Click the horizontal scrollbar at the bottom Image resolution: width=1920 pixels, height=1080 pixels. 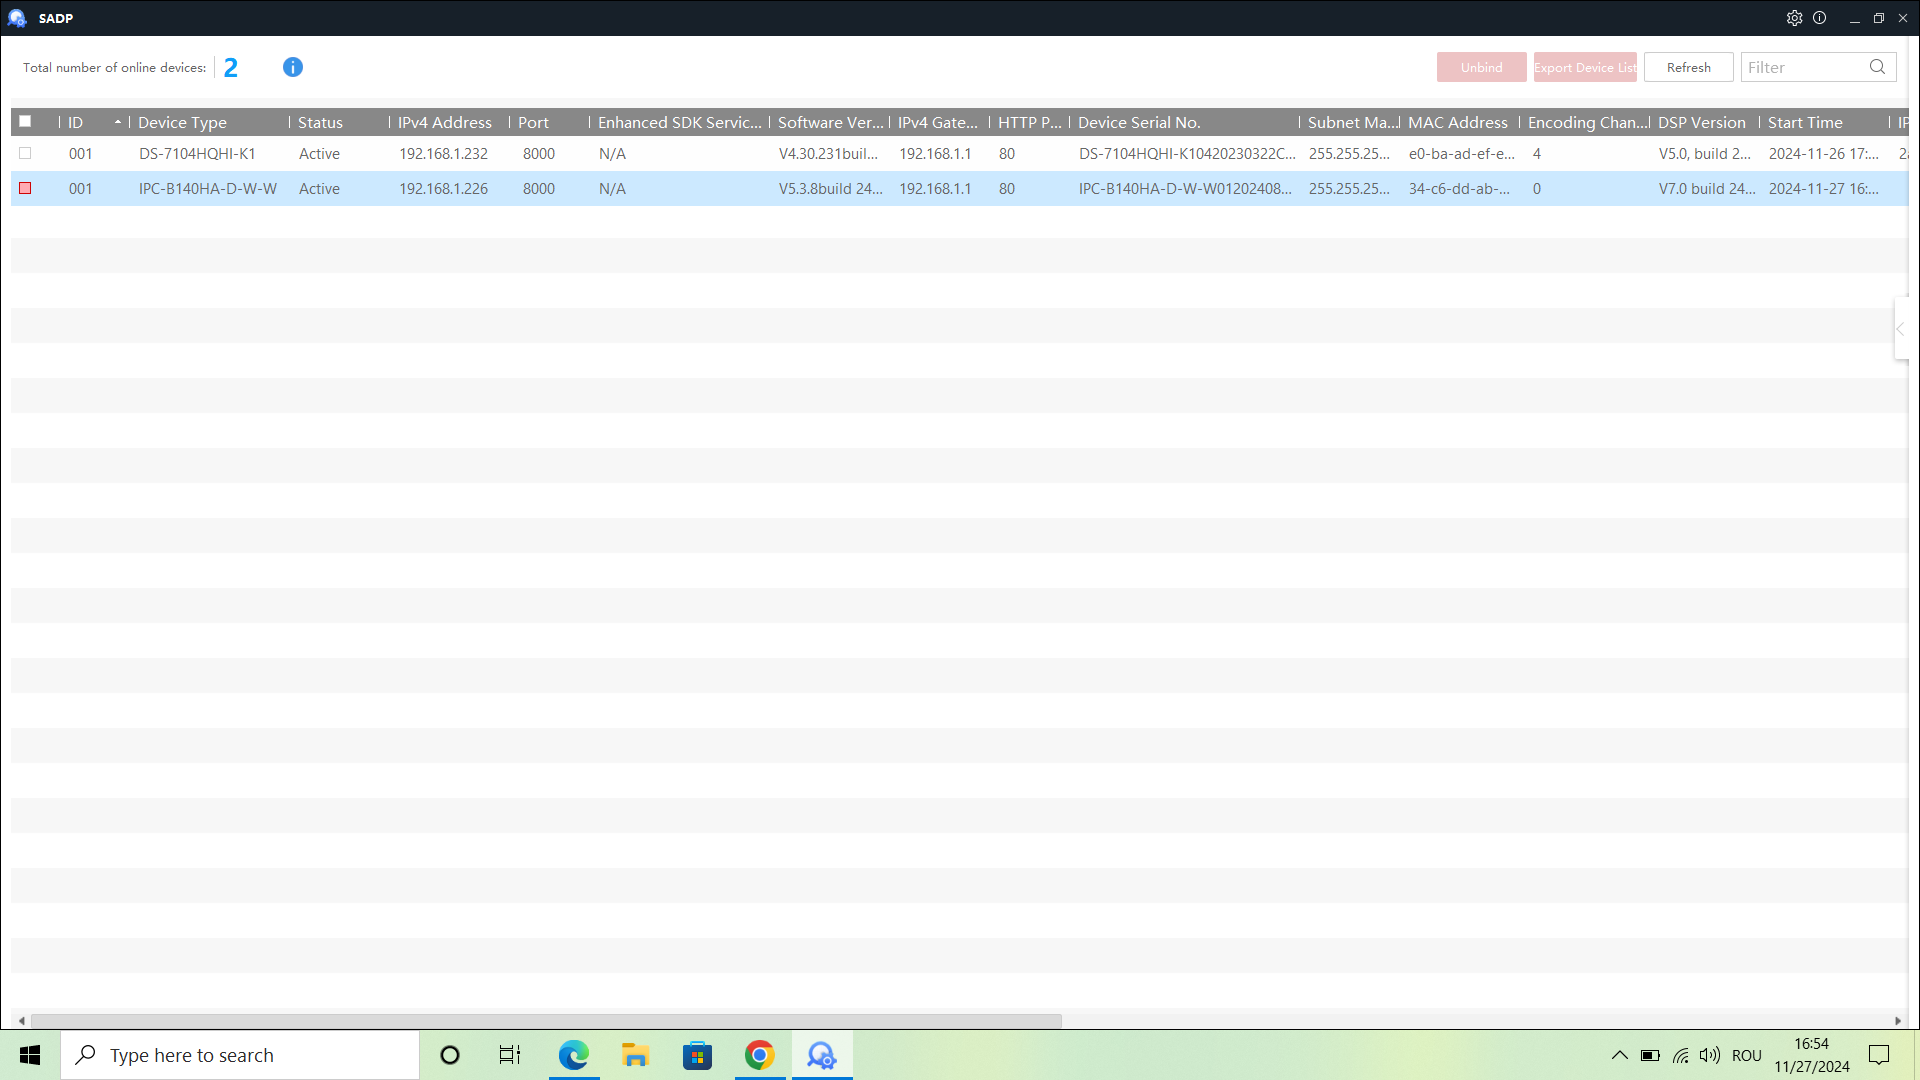(546, 1021)
